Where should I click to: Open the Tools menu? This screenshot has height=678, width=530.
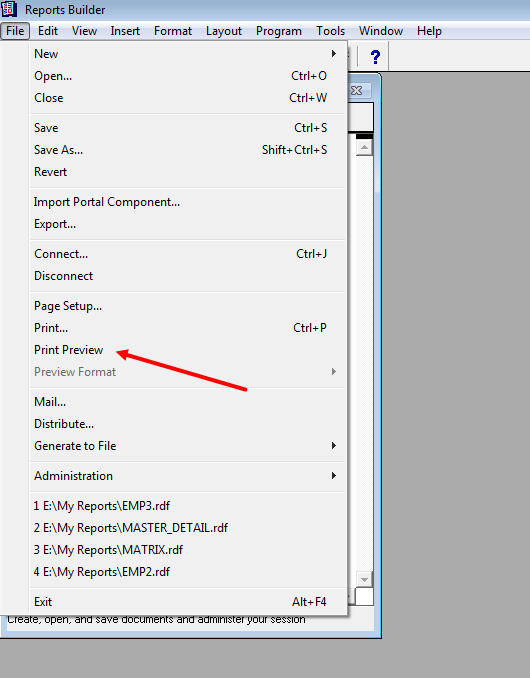click(x=330, y=31)
